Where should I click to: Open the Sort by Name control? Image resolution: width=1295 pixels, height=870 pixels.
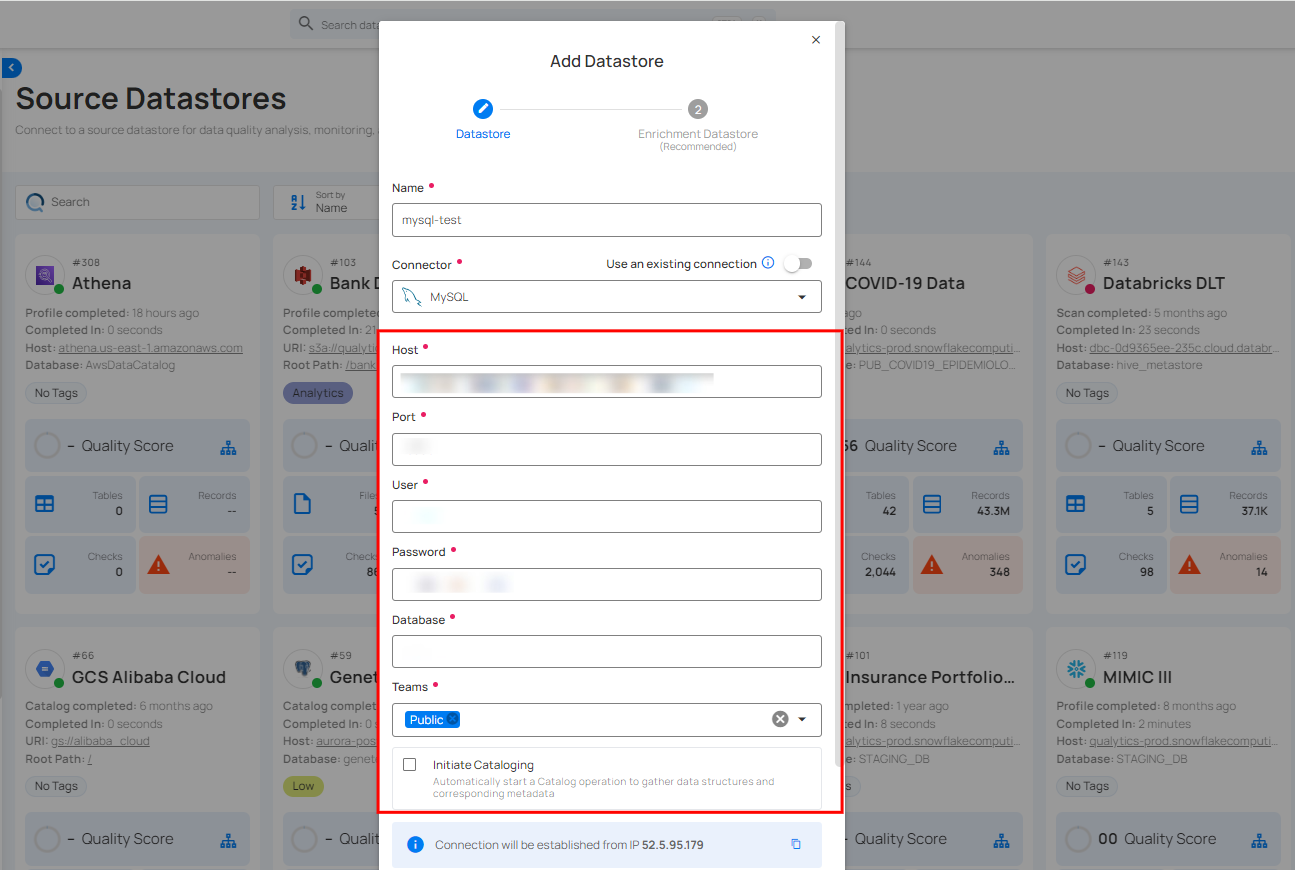click(x=325, y=202)
